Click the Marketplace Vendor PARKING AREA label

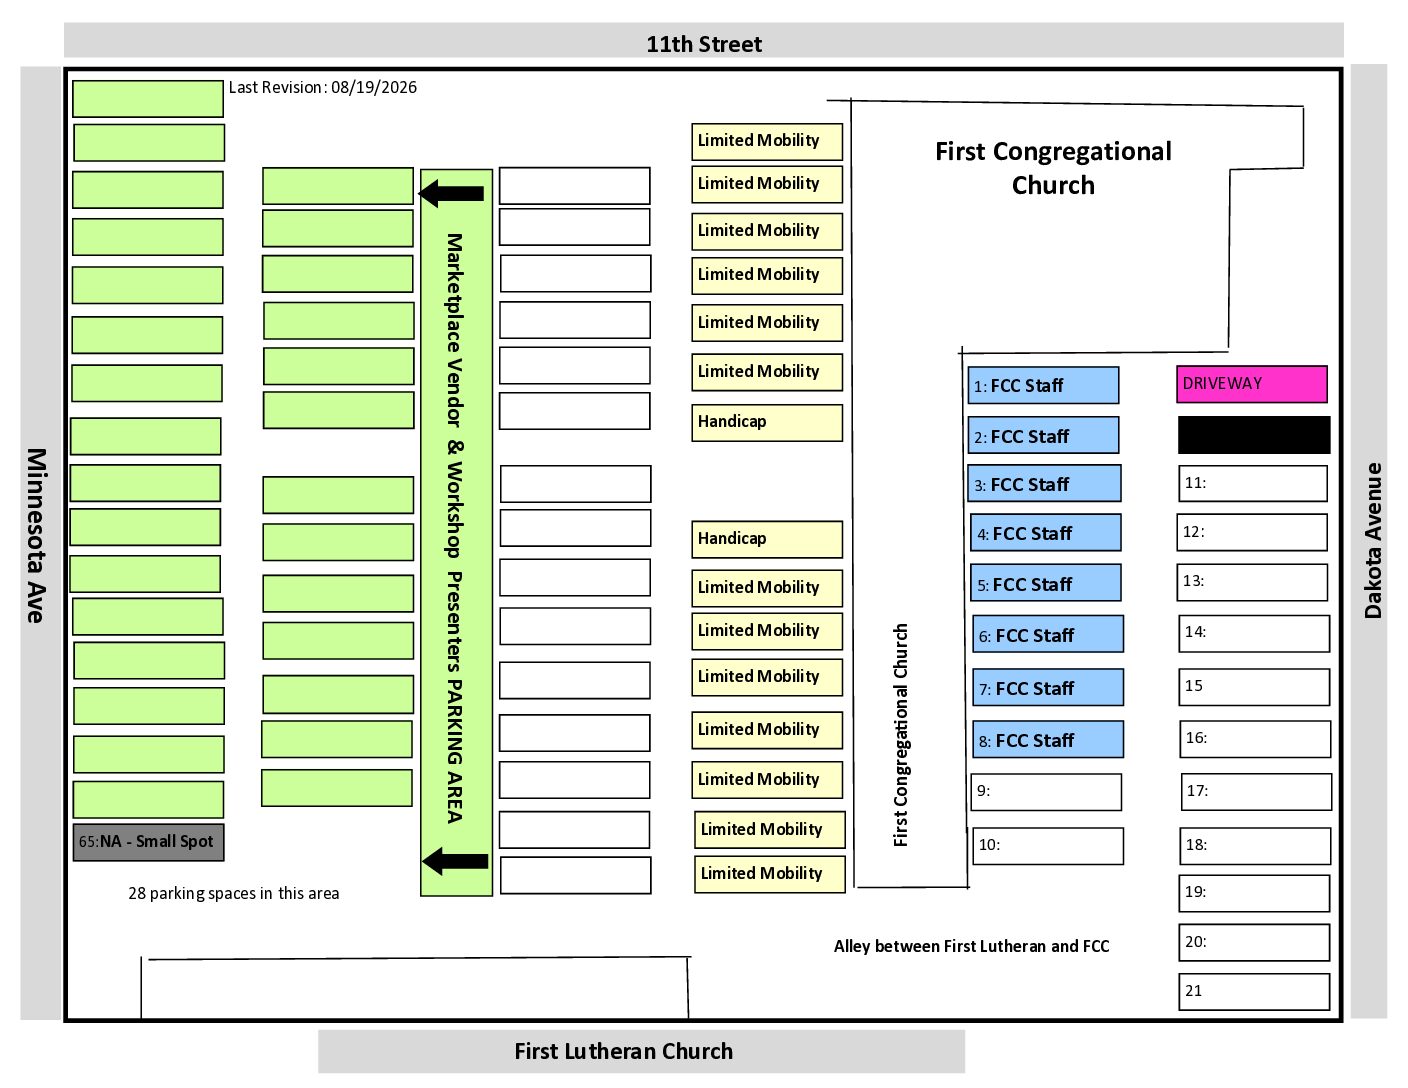pos(455,528)
